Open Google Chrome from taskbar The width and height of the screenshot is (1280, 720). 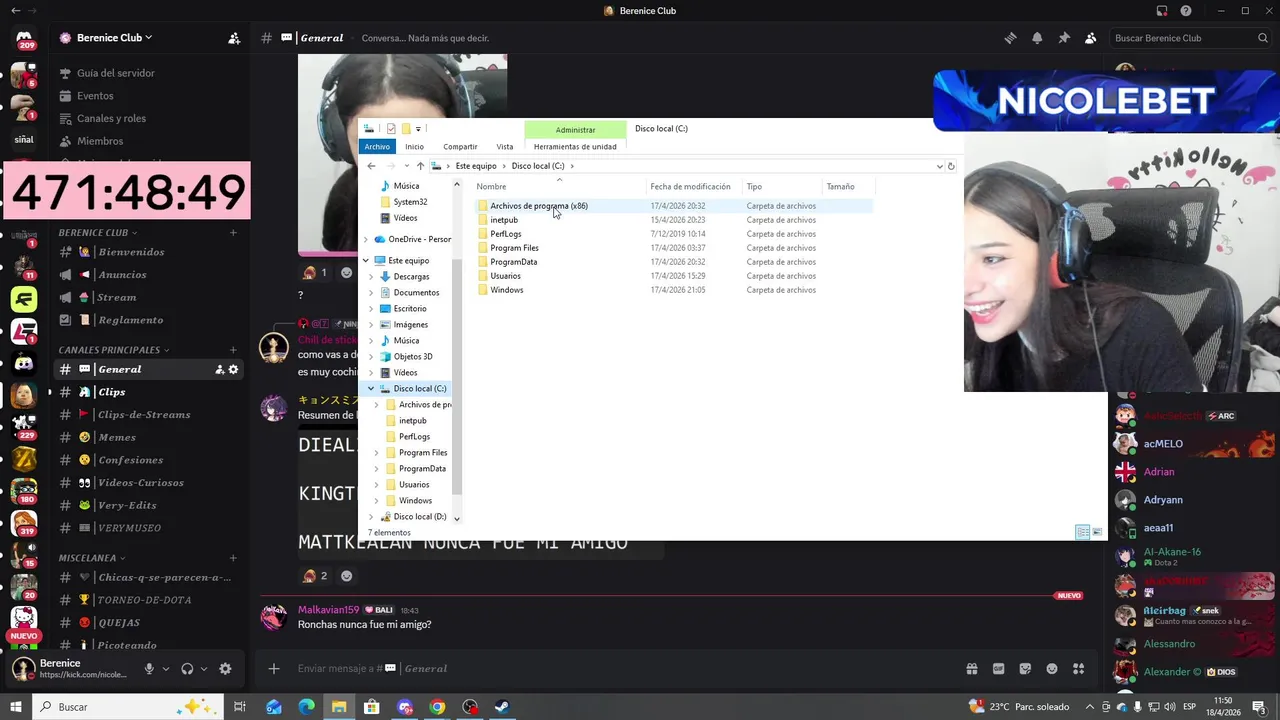[437, 707]
